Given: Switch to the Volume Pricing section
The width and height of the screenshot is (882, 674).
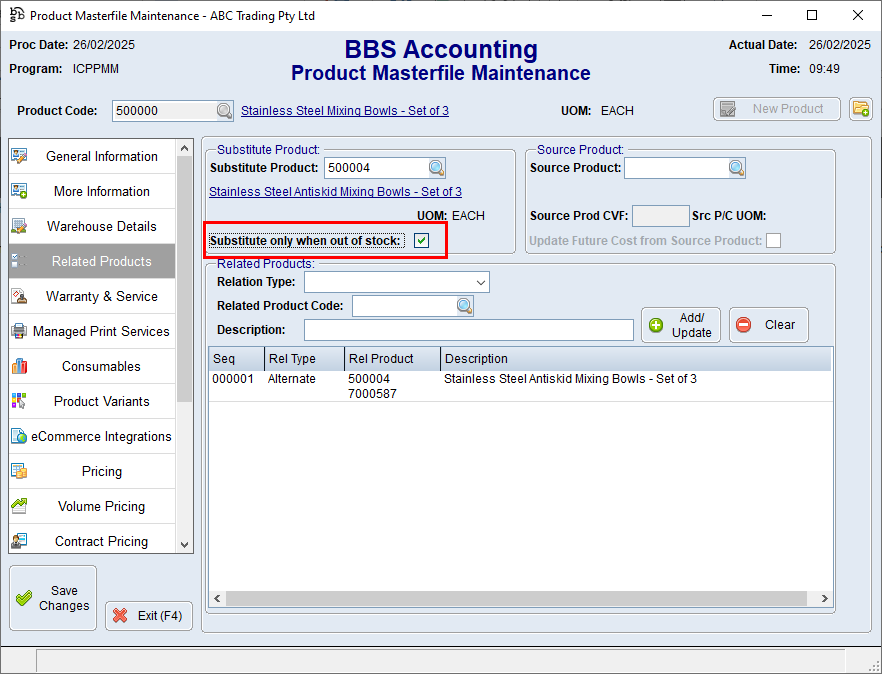Looking at the screenshot, I should pyautogui.click(x=101, y=506).
